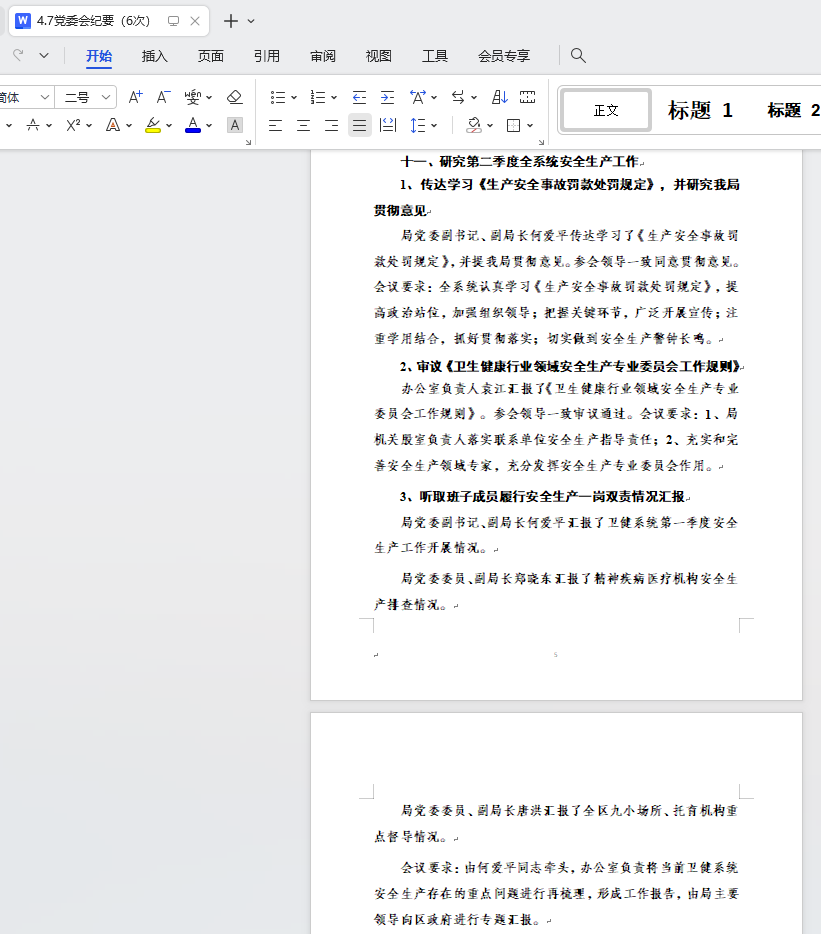Open the Chinese text layout tool

point(418,97)
